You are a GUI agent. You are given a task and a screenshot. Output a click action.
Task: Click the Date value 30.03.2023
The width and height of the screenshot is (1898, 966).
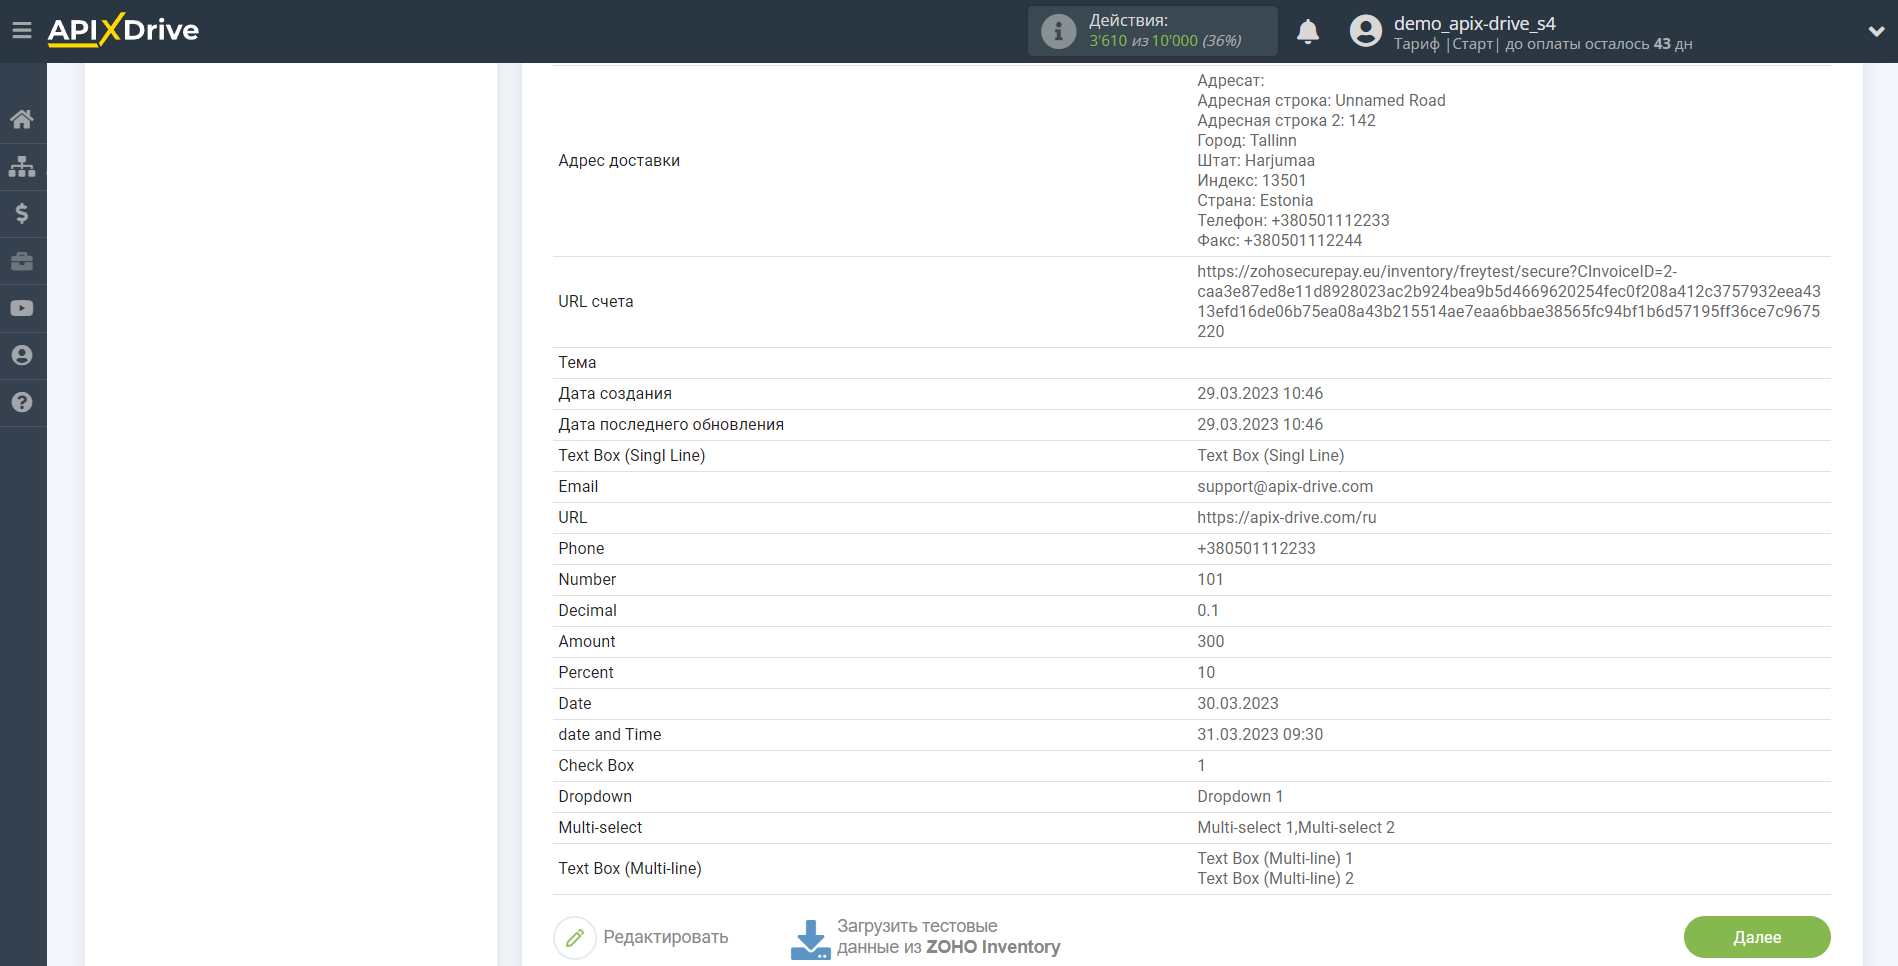point(1238,703)
